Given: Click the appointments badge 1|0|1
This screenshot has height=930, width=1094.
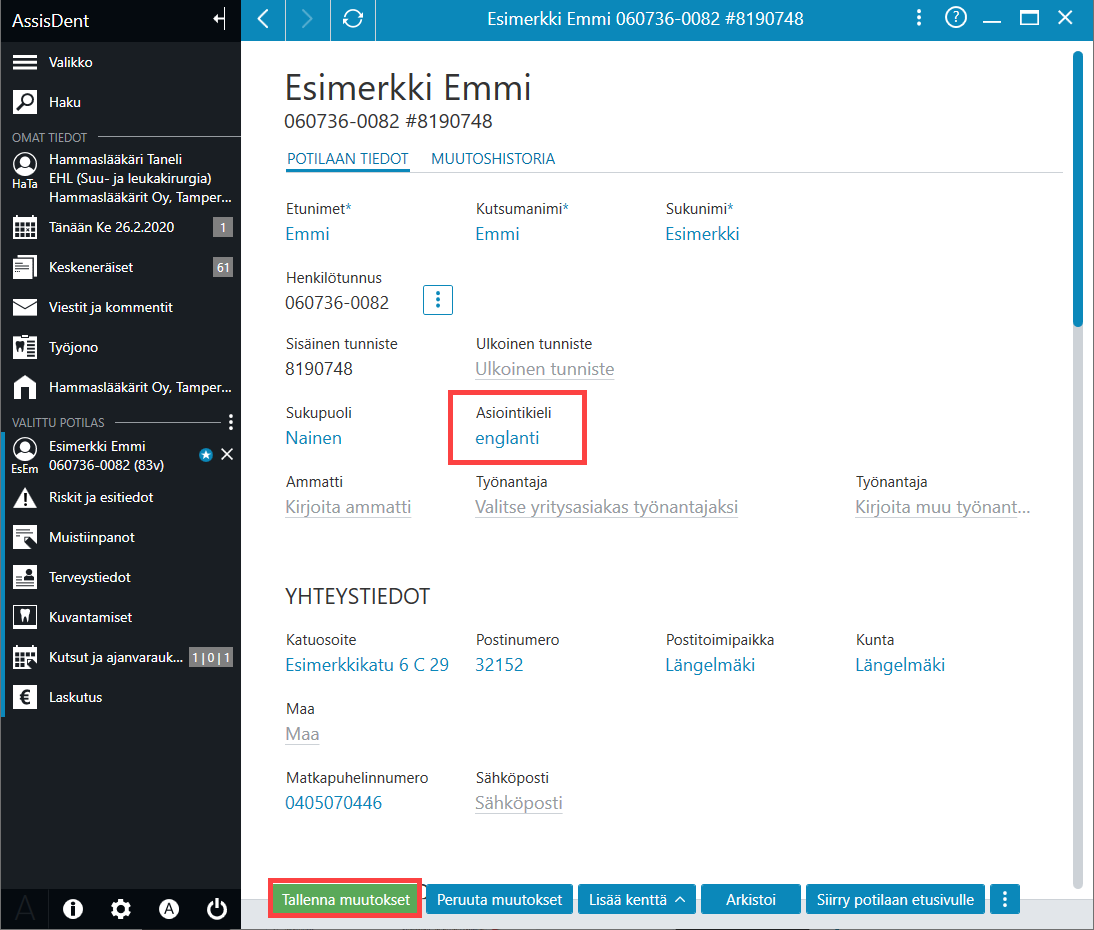Looking at the screenshot, I should pos(211,657).
